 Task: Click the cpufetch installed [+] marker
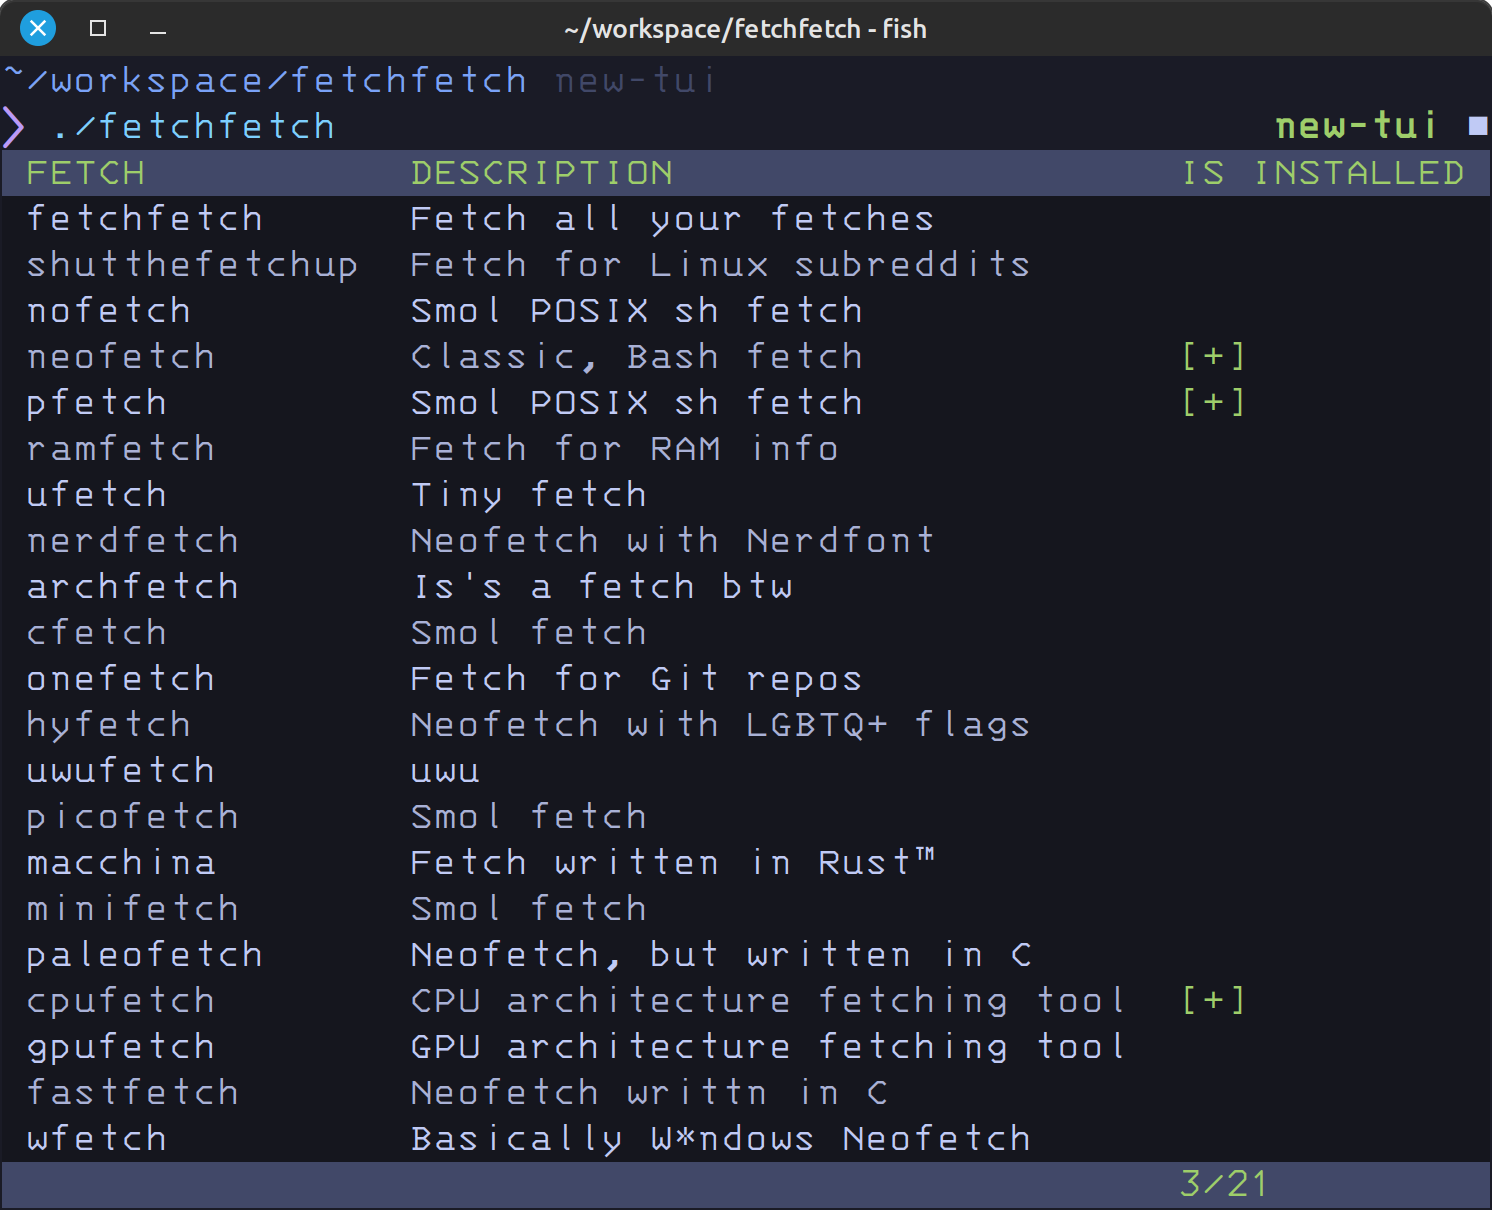[1214, 1000]
